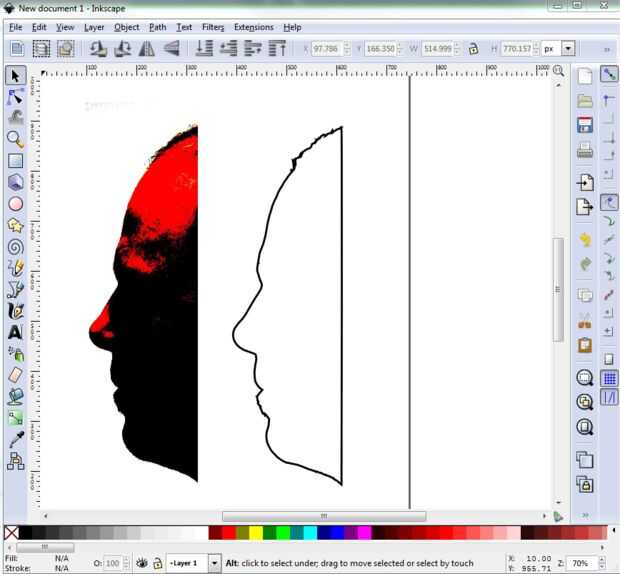Select the Spray tool
The image size is (620, 574).
click(15, 354)
